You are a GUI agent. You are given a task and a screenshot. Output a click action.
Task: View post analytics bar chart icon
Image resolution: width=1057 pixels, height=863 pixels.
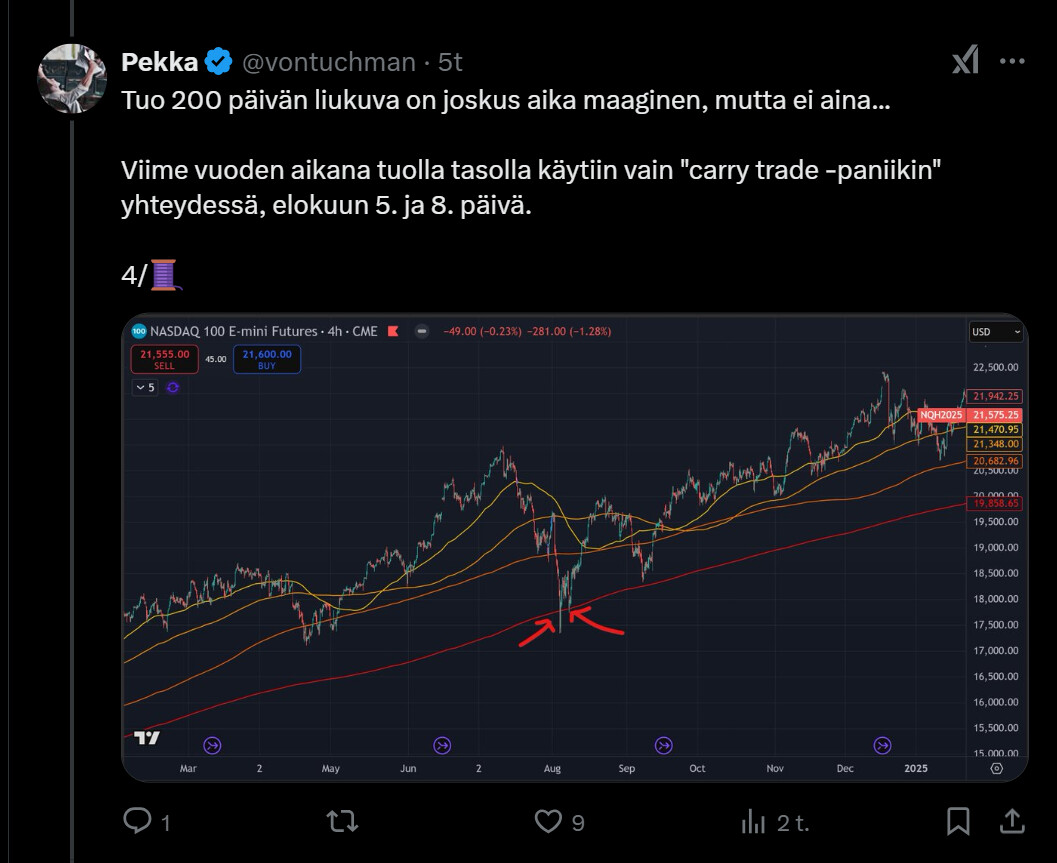coord(752,822)
